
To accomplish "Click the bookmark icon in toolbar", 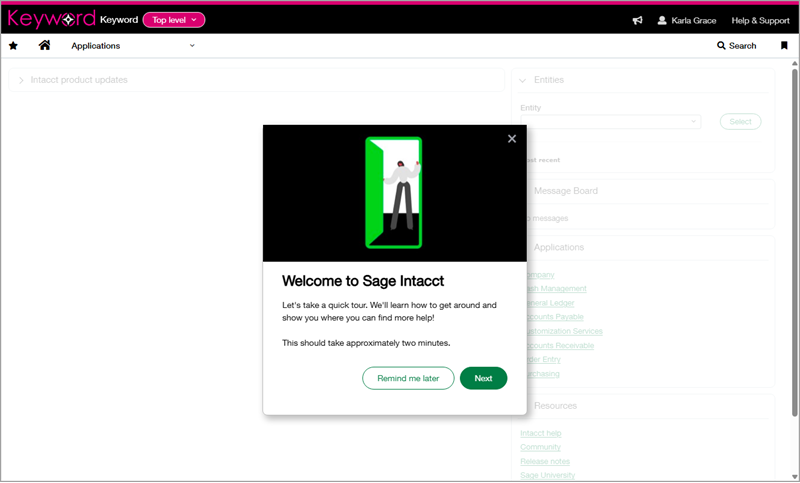I will [784, 45].
